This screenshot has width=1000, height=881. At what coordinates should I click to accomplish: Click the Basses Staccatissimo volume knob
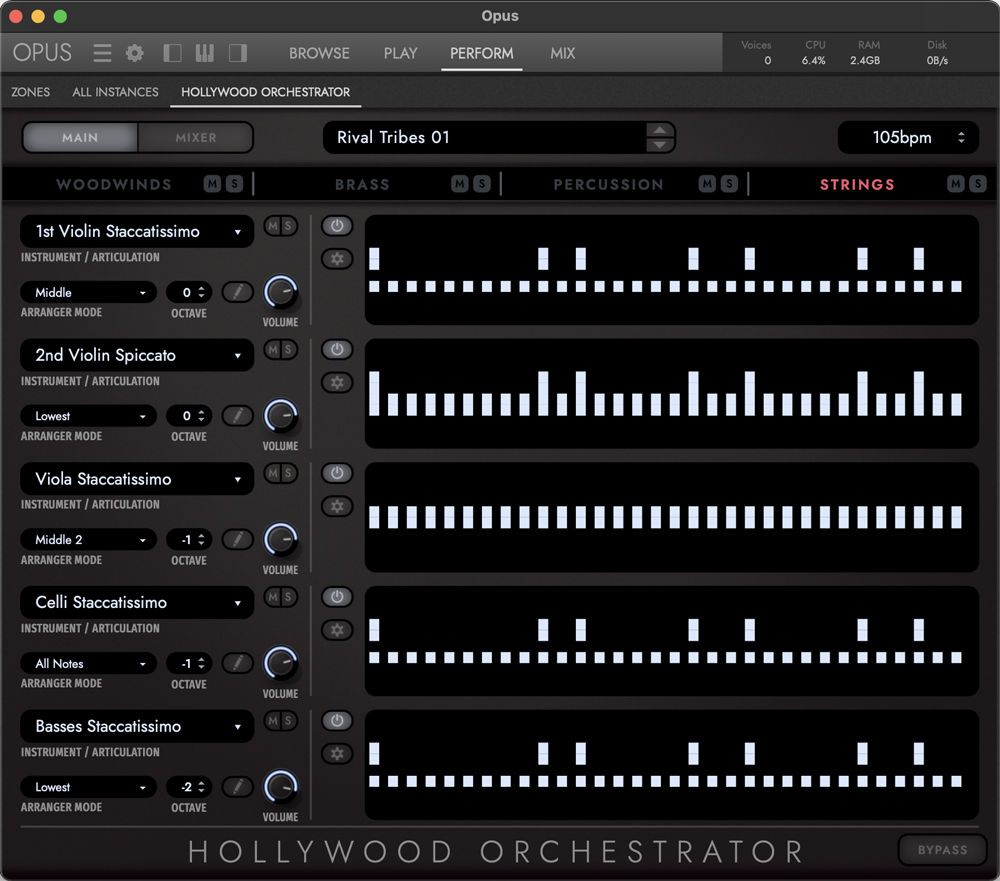(x=281, y=787)
